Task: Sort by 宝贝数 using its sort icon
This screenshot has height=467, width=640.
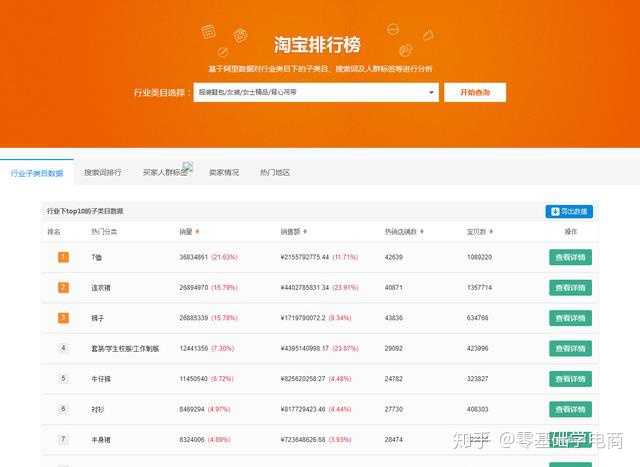Action: [x=491, y=232]
